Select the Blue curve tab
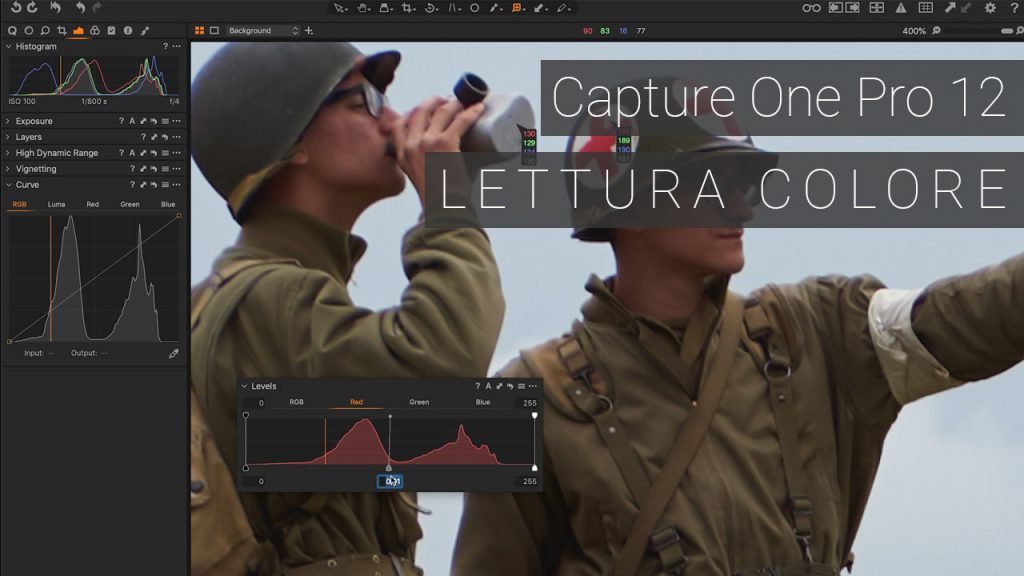Screen dimensions: 1024x576 (168, 204)
